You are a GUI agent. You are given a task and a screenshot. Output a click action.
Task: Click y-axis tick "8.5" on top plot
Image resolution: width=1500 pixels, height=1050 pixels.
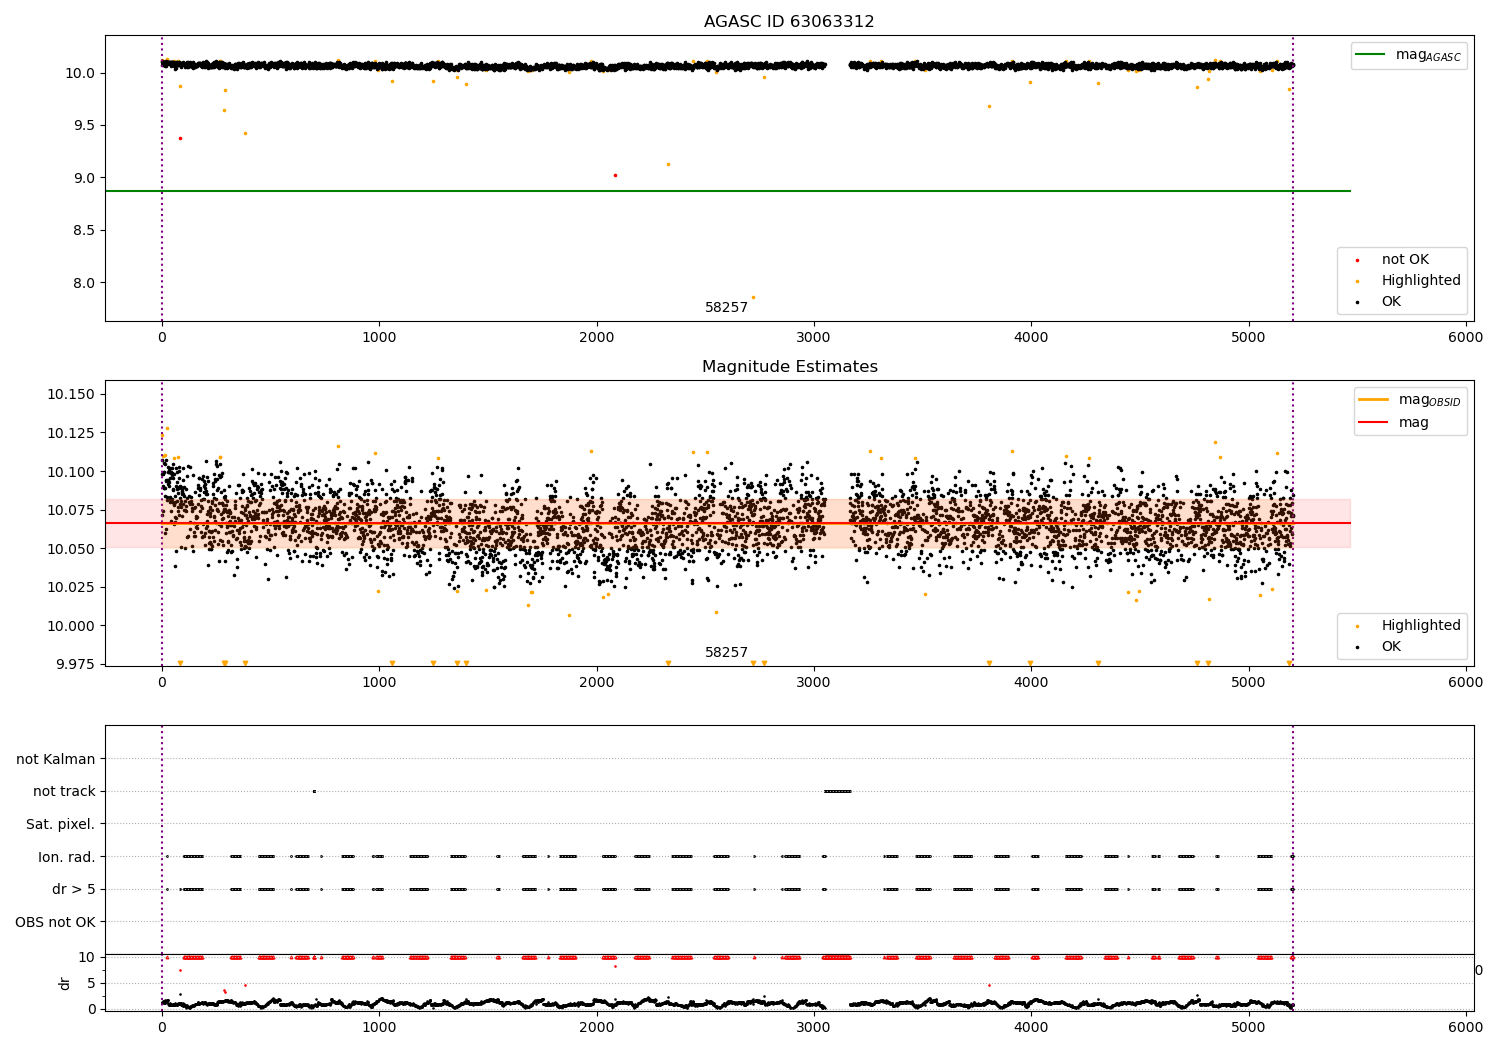tap(84, 231)
